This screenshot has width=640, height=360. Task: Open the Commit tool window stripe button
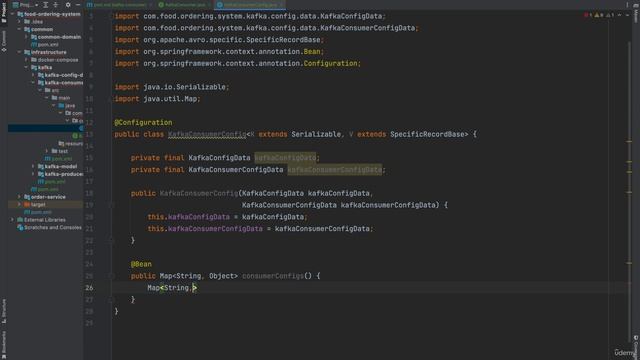pyautogui.click(x=4, y=41)
